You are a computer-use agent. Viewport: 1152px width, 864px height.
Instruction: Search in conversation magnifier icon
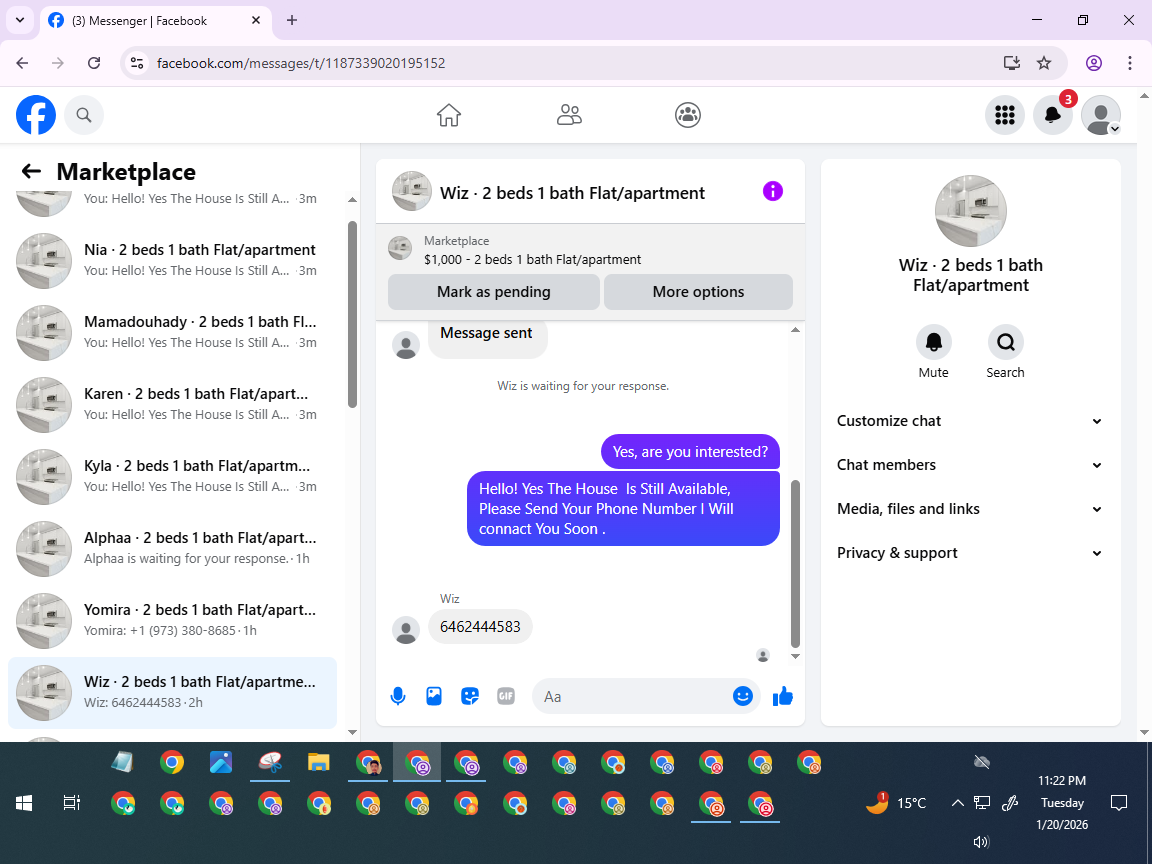tap(1005, 342)
